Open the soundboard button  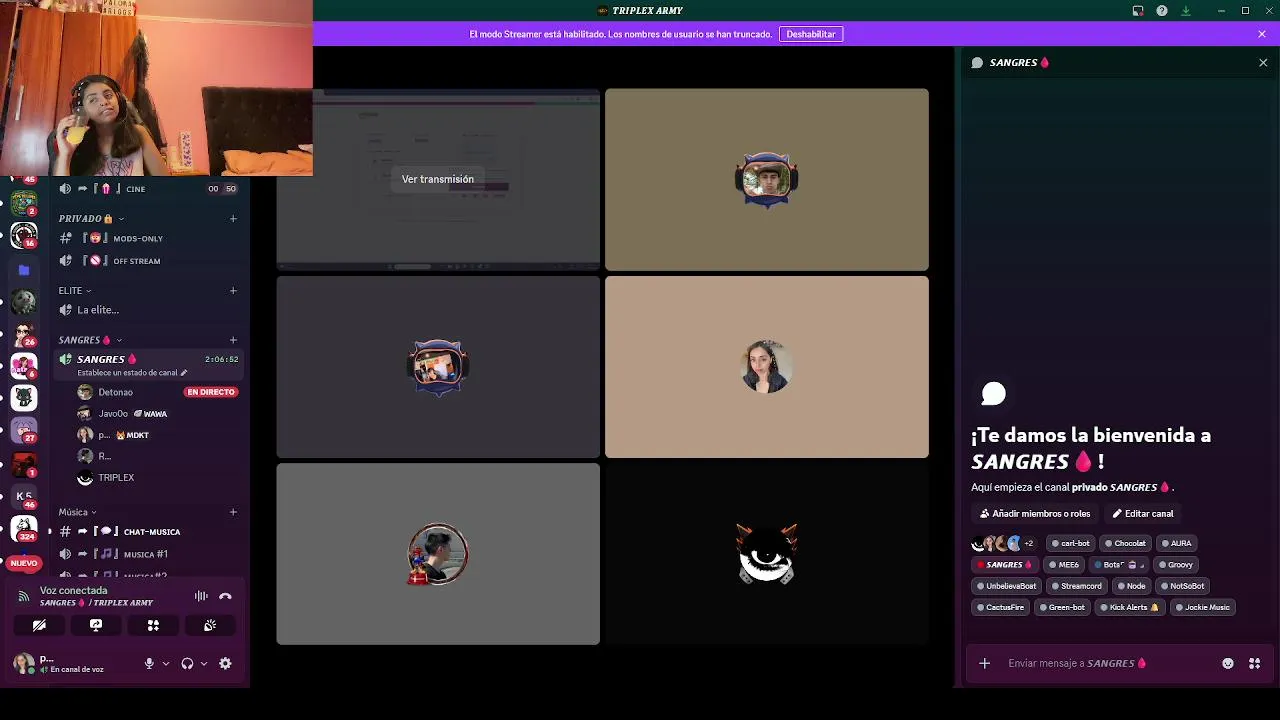pos(210,625)
